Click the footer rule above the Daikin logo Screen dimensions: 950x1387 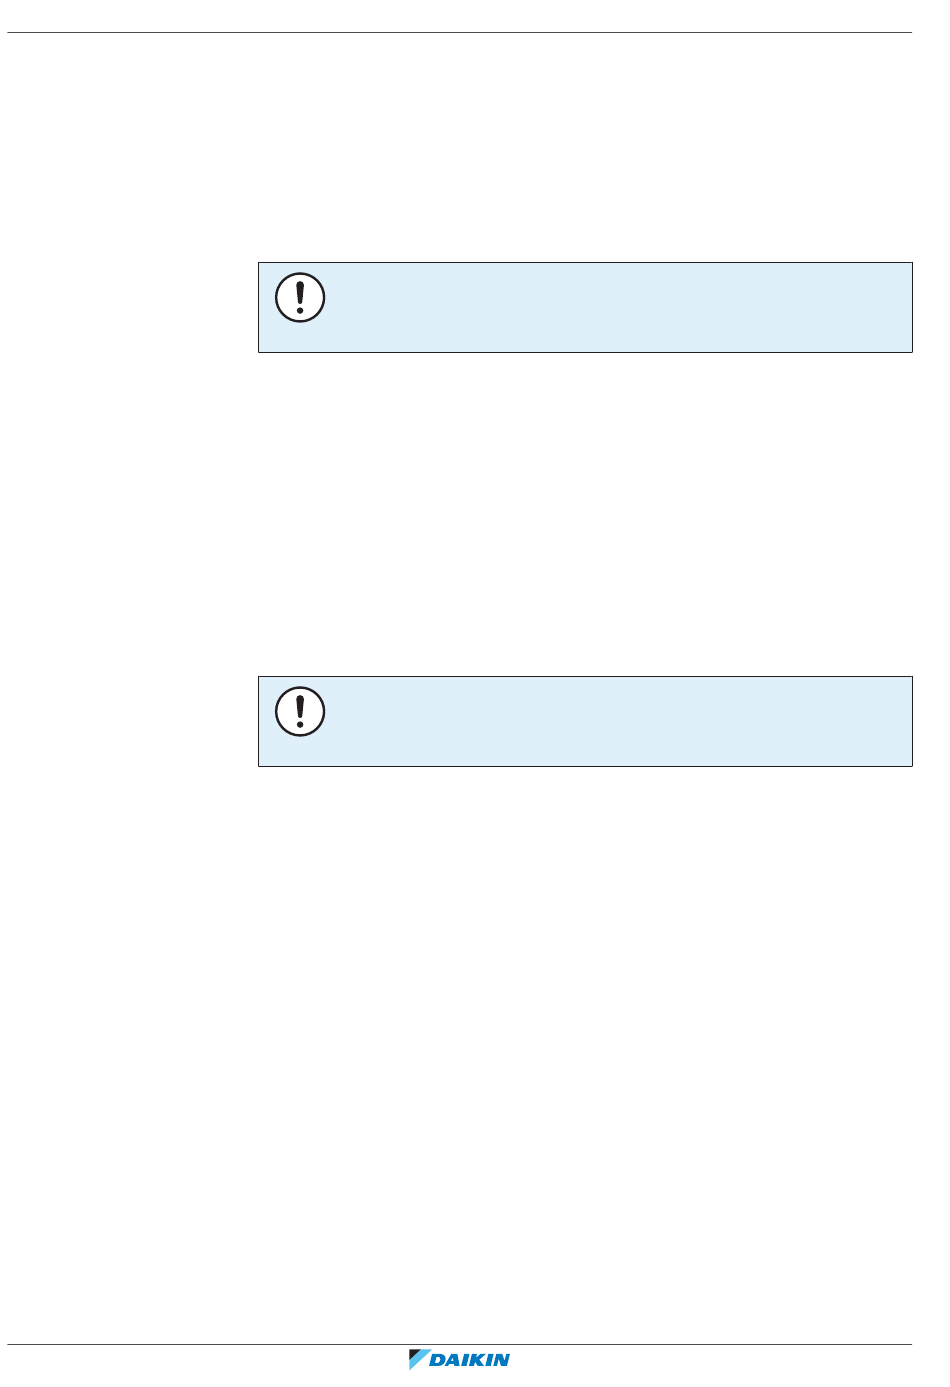click(x=460, y=1344)
